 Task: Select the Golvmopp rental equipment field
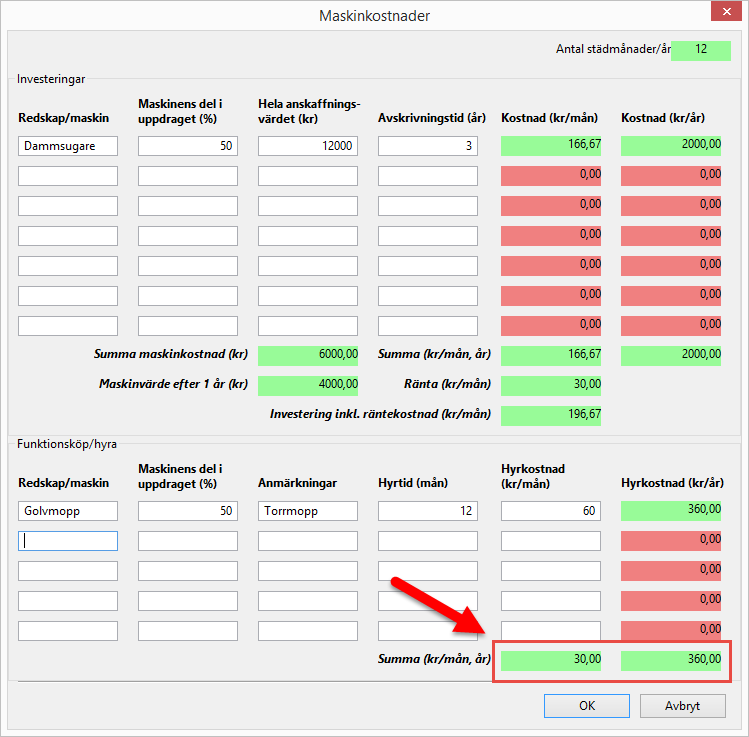coord(68,511)
